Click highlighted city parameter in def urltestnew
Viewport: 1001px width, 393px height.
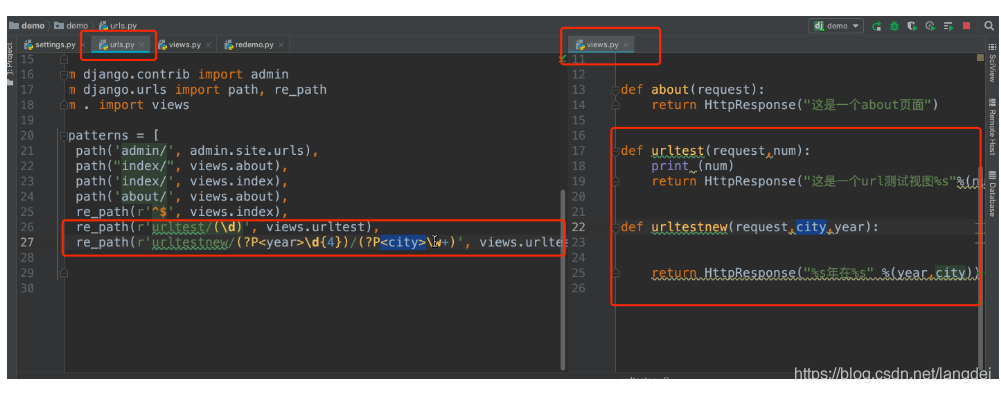tap(811, 227)
